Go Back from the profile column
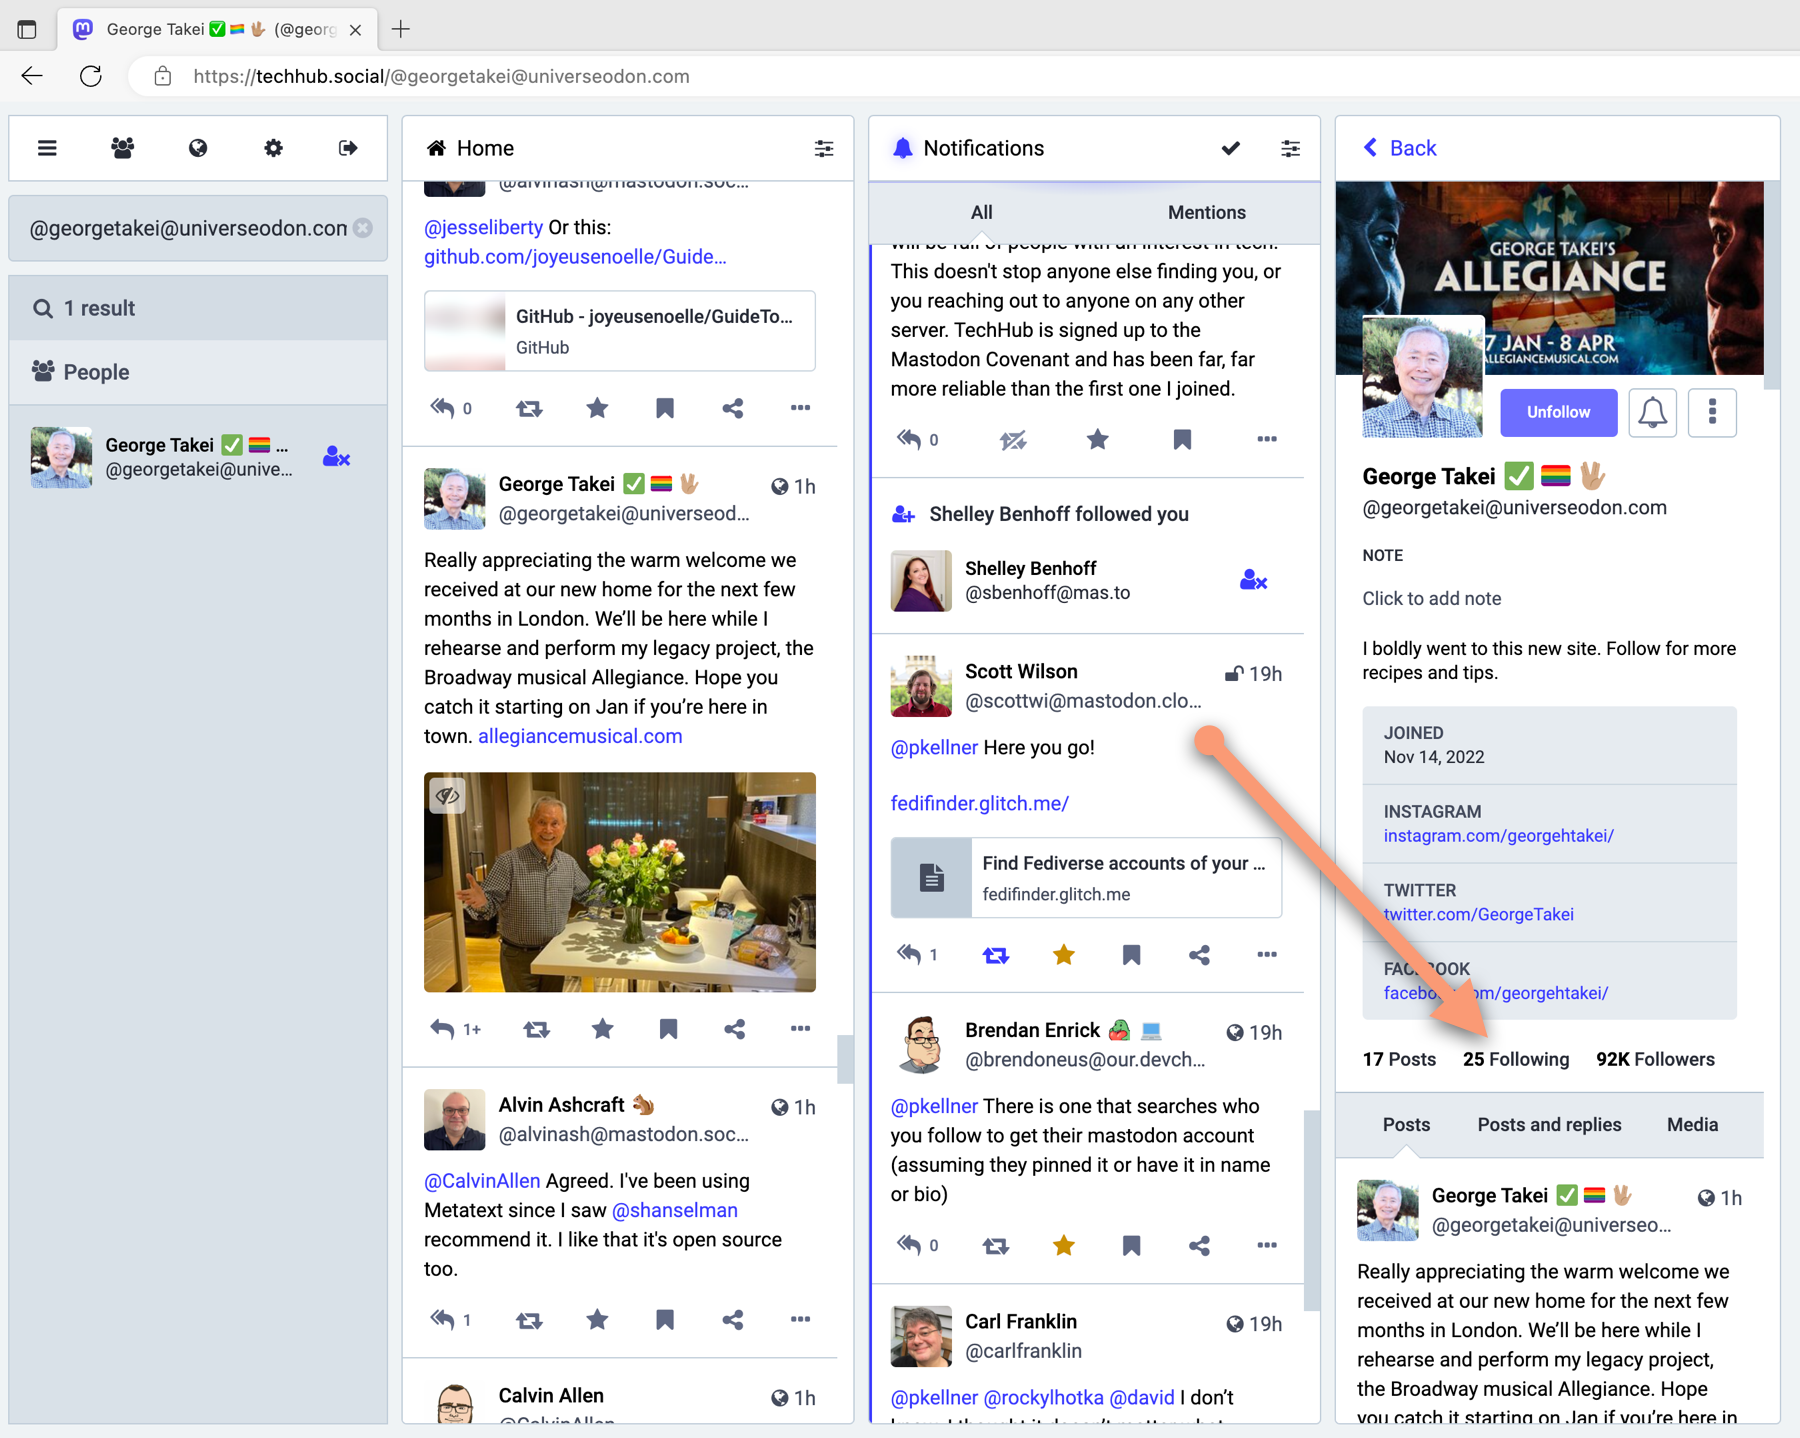1800x1438 pixels. (1400, 148)
